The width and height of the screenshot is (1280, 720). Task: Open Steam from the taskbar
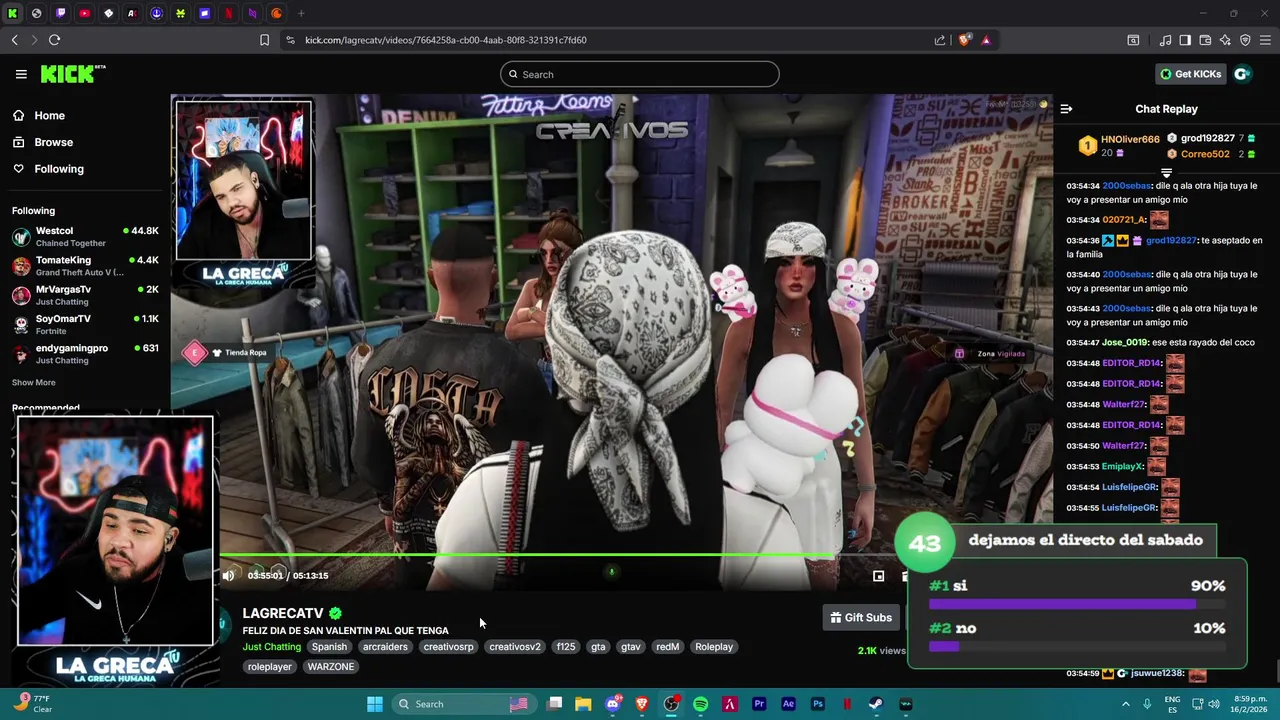pyautogui.click(x=875, y=704)
